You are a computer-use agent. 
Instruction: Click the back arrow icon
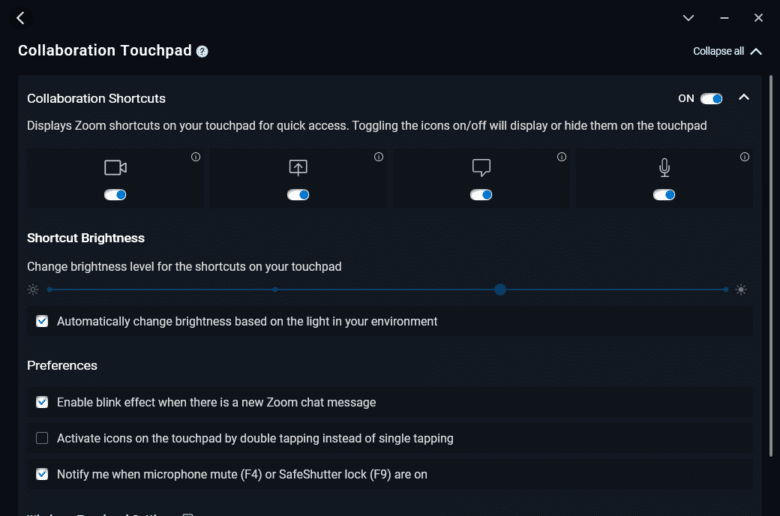pyautogui.click(x=20, y=18)
